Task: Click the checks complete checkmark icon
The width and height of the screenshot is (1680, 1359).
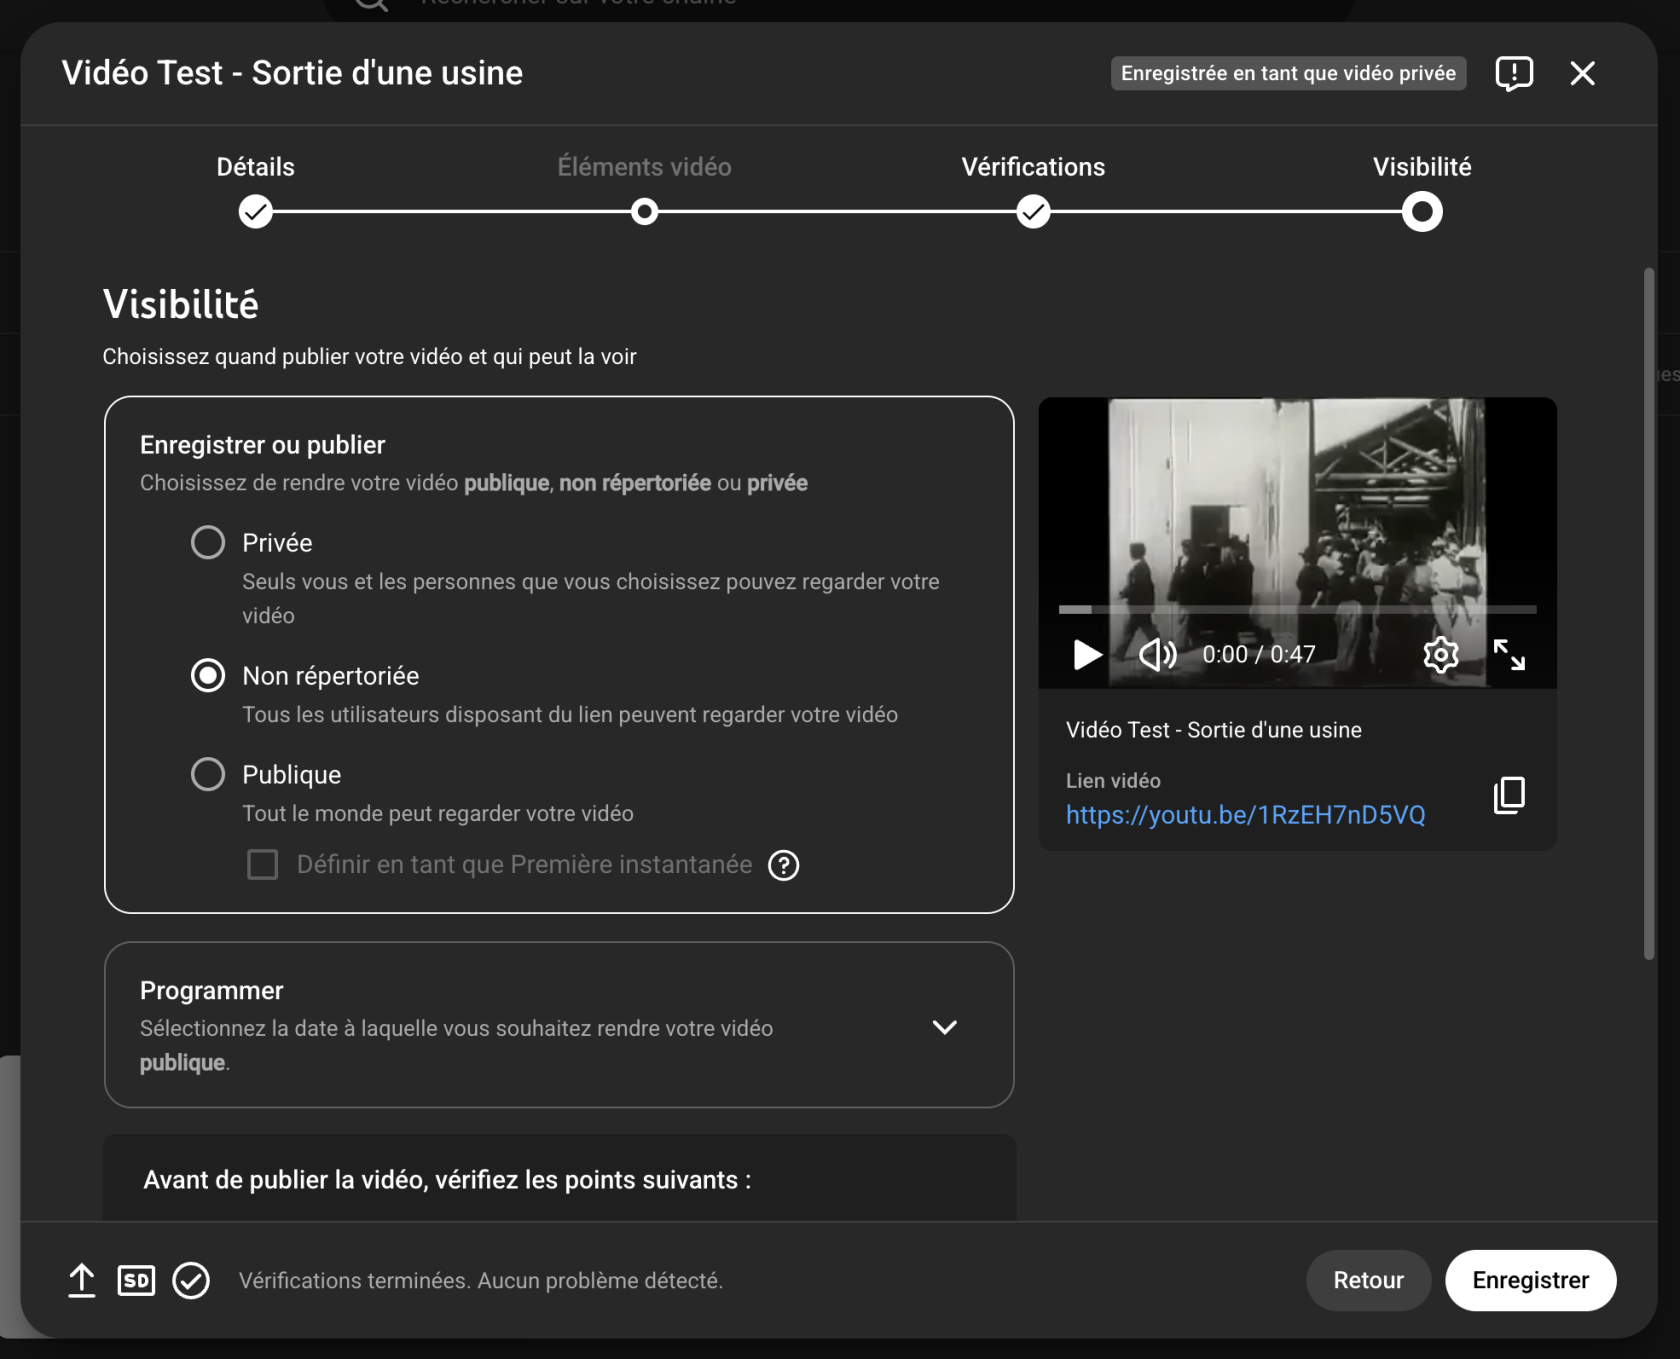Action: click(x=191, y=1280)
